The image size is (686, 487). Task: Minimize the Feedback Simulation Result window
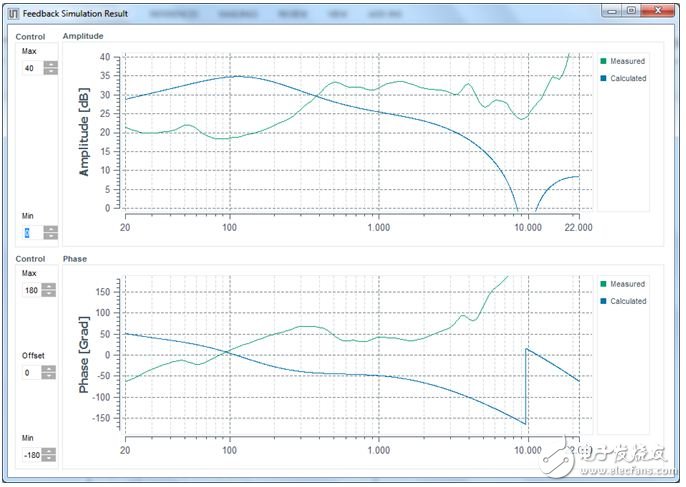[x=612, y=11]
